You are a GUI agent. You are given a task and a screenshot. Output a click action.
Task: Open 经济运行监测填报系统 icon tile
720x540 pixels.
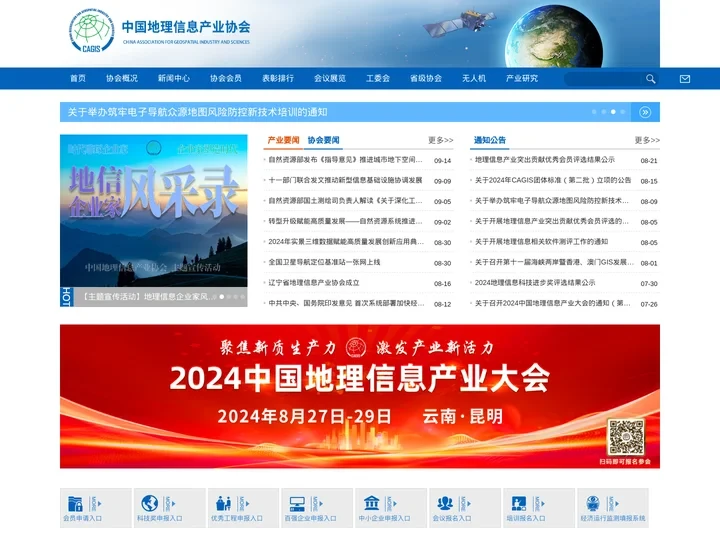(x=613, y=508)
